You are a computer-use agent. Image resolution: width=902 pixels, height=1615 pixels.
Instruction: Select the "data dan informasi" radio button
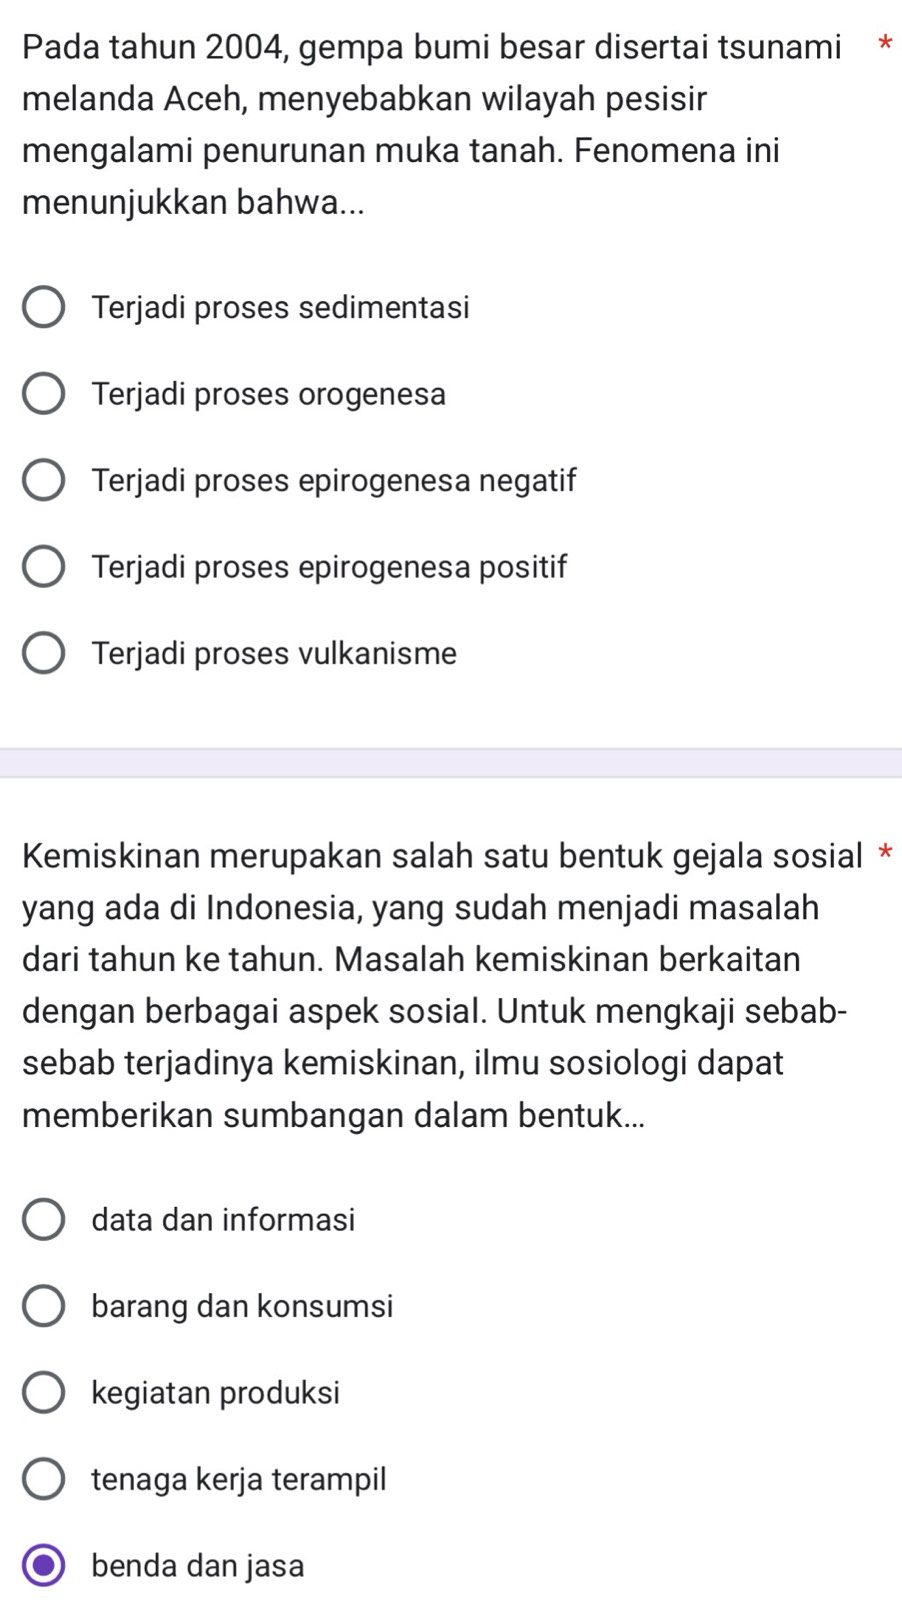pos(44,1220)
